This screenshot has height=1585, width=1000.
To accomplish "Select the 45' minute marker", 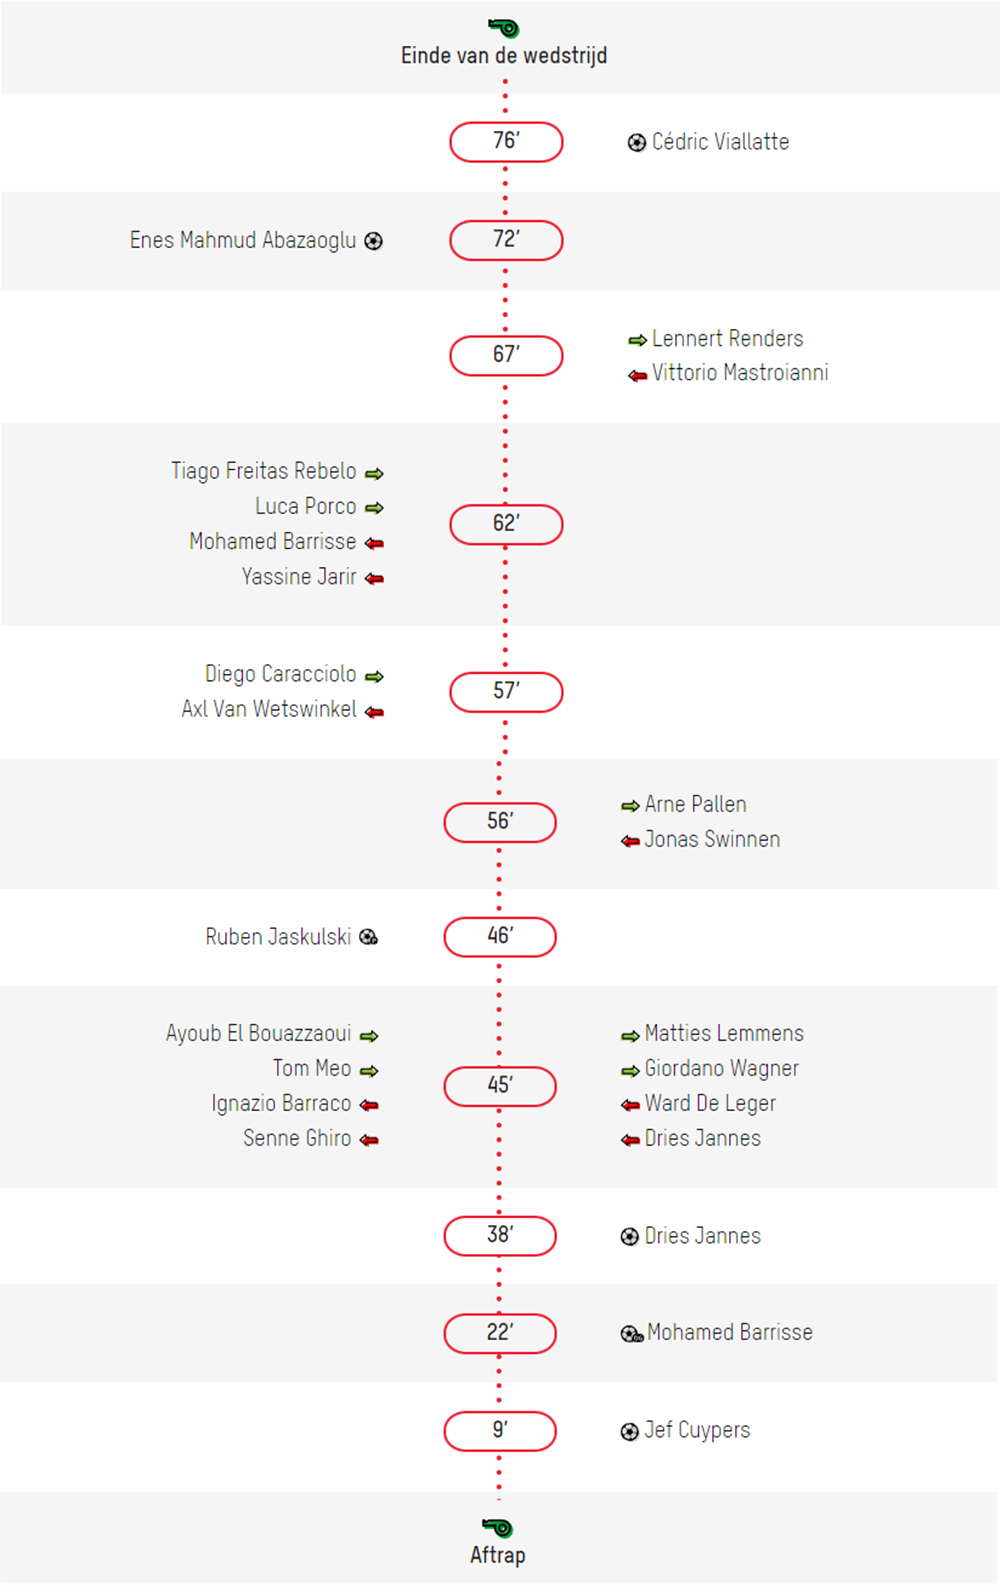I will click(x=500, y=1086).
